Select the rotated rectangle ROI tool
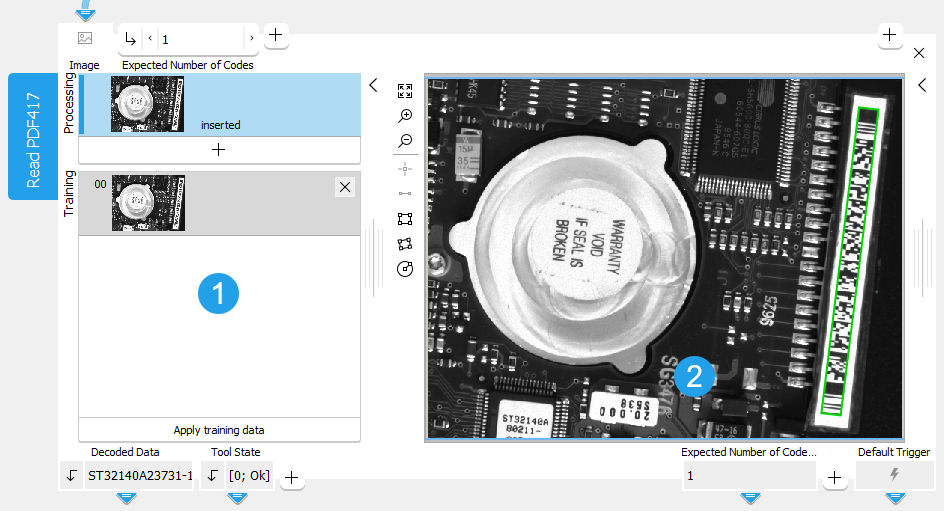The width and height of the screenshot is (944, 511). click(x=405, y=243)
